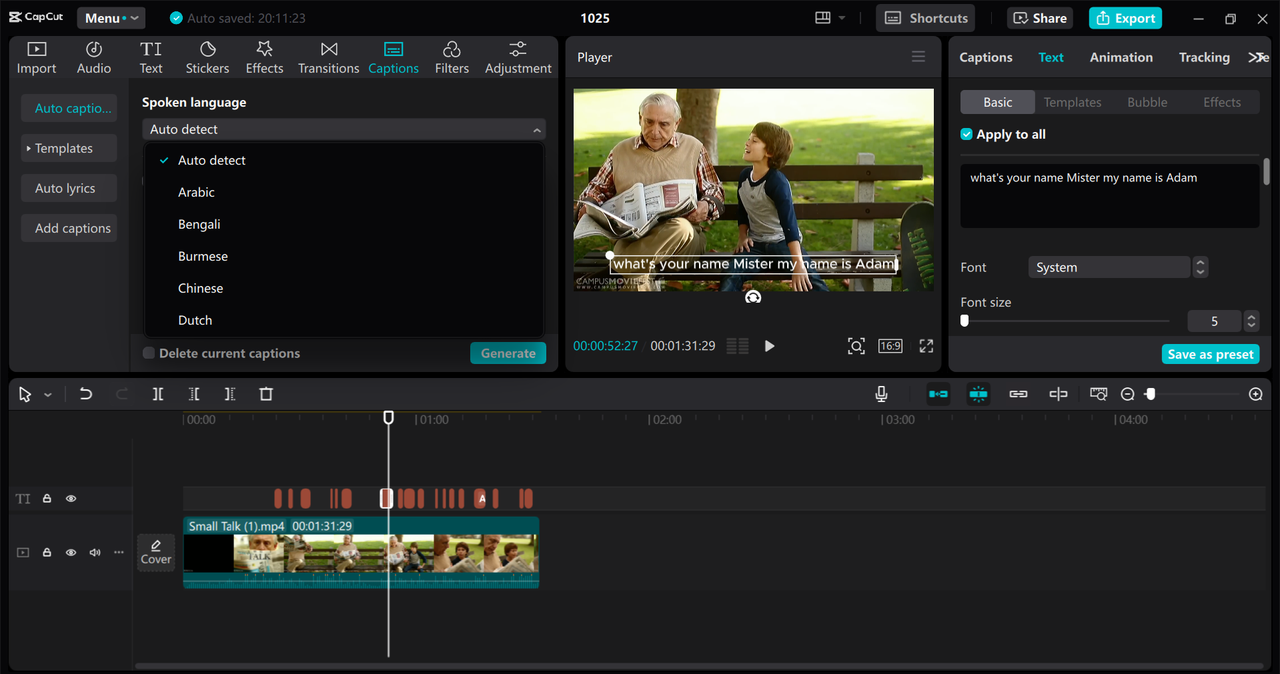Click the Split tool icon
Screen dimensions: 1280x674
point(158,394)
